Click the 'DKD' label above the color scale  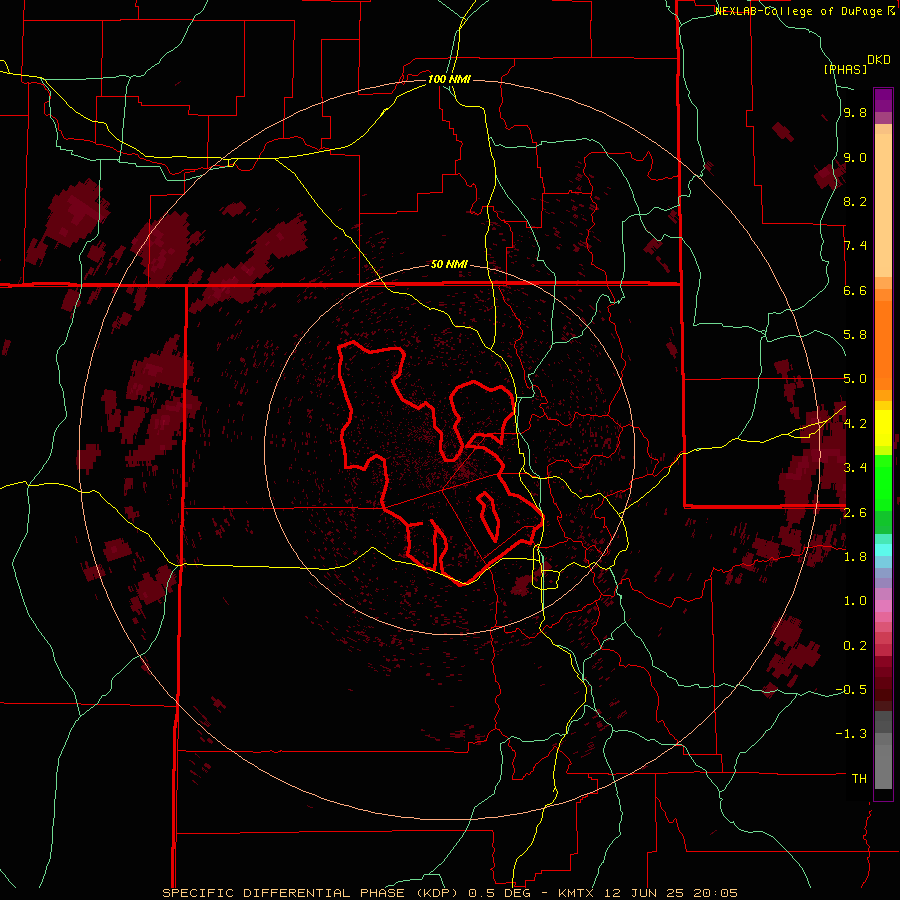(879, 60)
